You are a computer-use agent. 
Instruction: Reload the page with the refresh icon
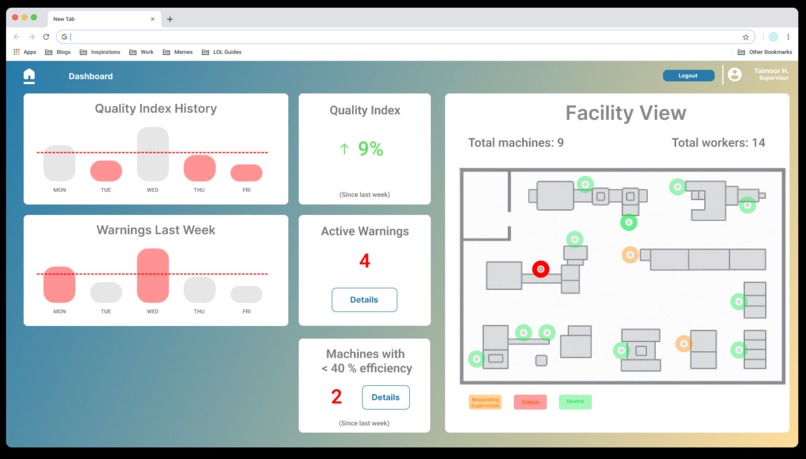[46, 37]
